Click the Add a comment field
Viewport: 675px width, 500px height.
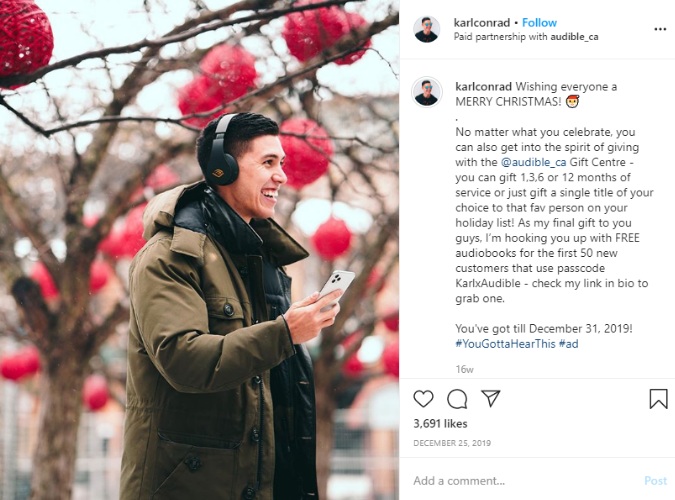[x=525, y=481]
